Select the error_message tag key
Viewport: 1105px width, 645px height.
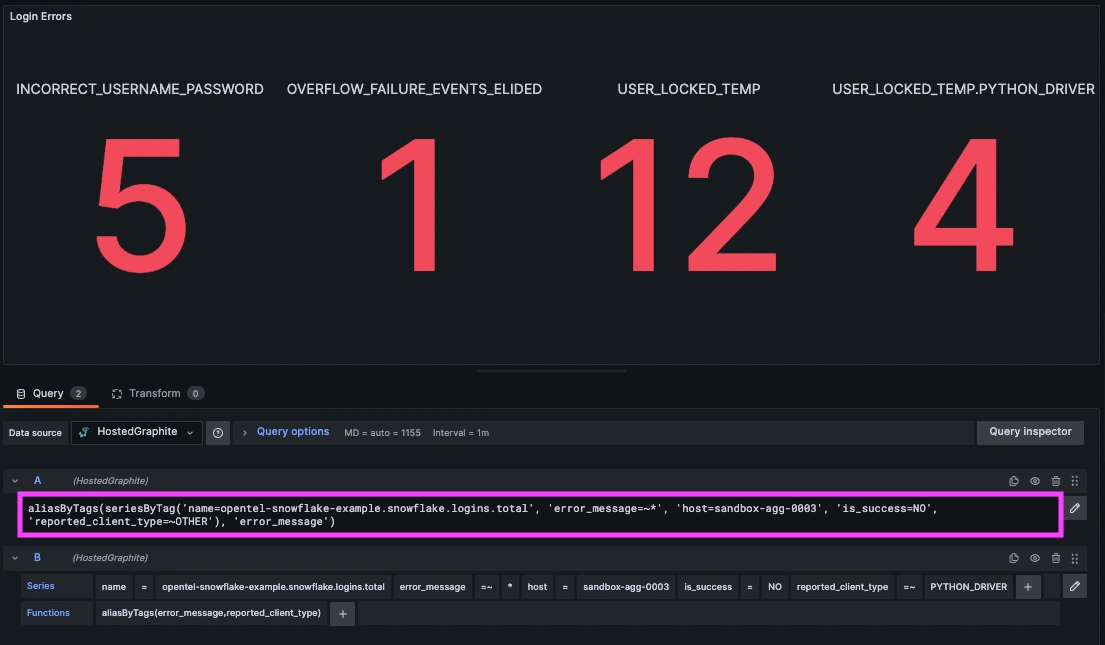(432, 586)
